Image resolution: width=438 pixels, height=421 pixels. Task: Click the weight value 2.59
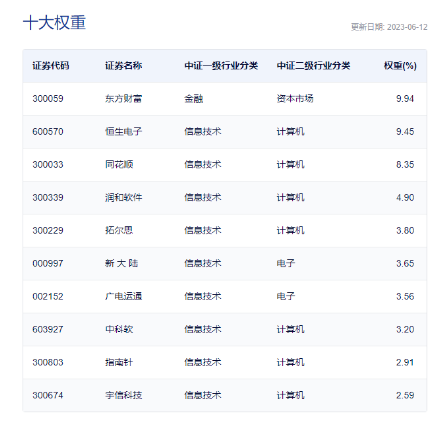405,396
